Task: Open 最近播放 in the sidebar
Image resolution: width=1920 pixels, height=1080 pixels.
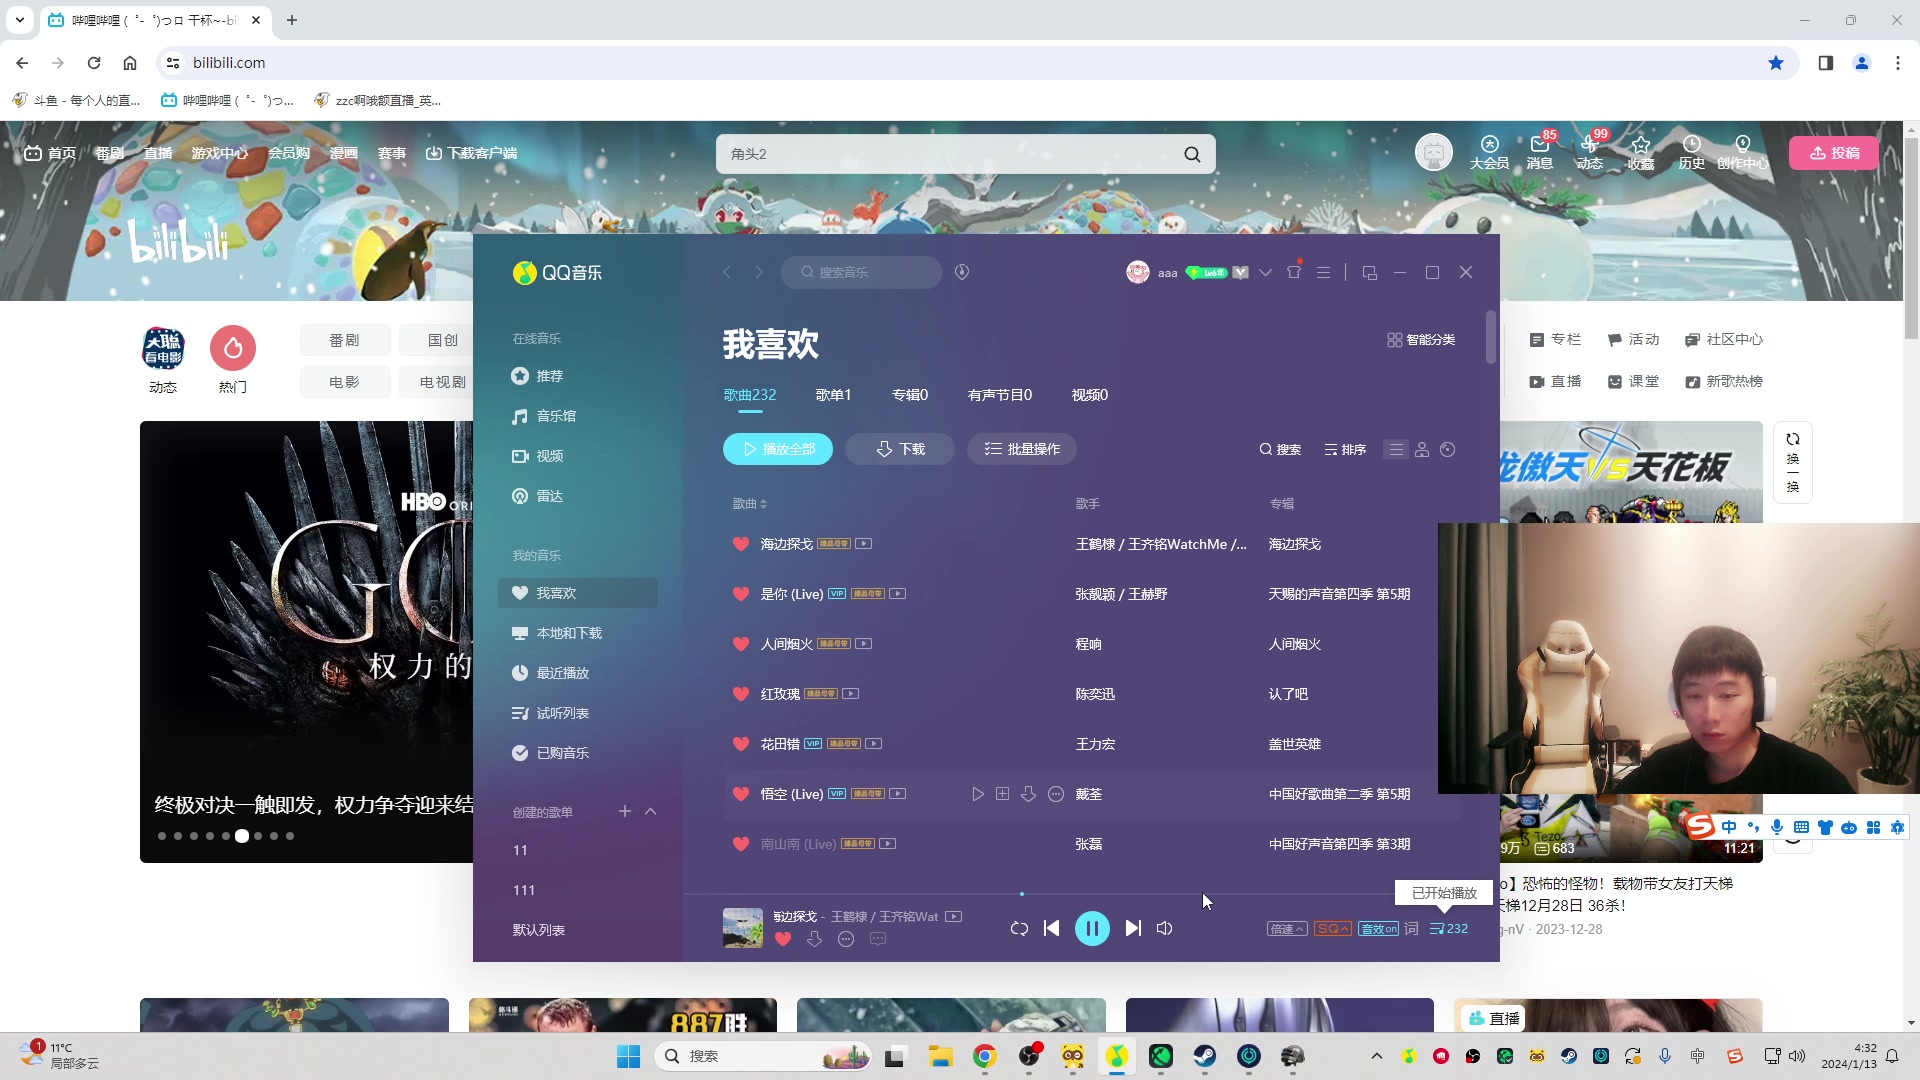Action: pos(551,673)
